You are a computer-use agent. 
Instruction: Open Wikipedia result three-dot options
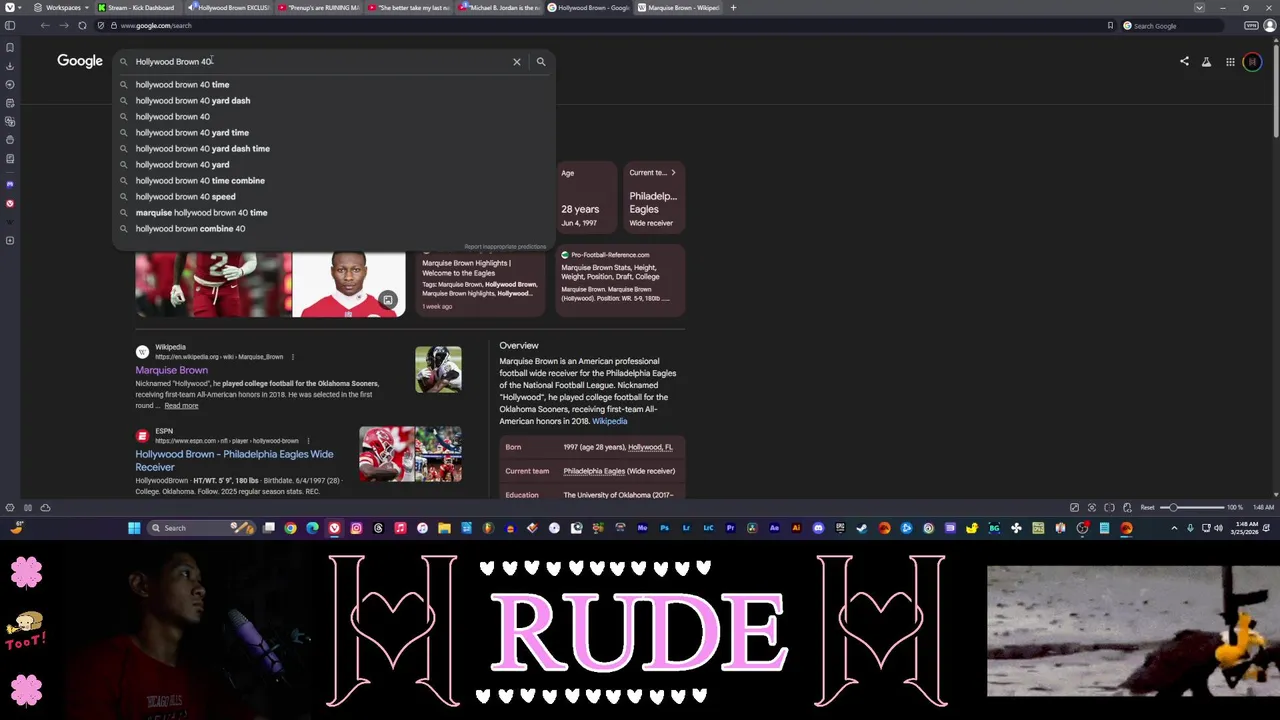tap(292, 357)
